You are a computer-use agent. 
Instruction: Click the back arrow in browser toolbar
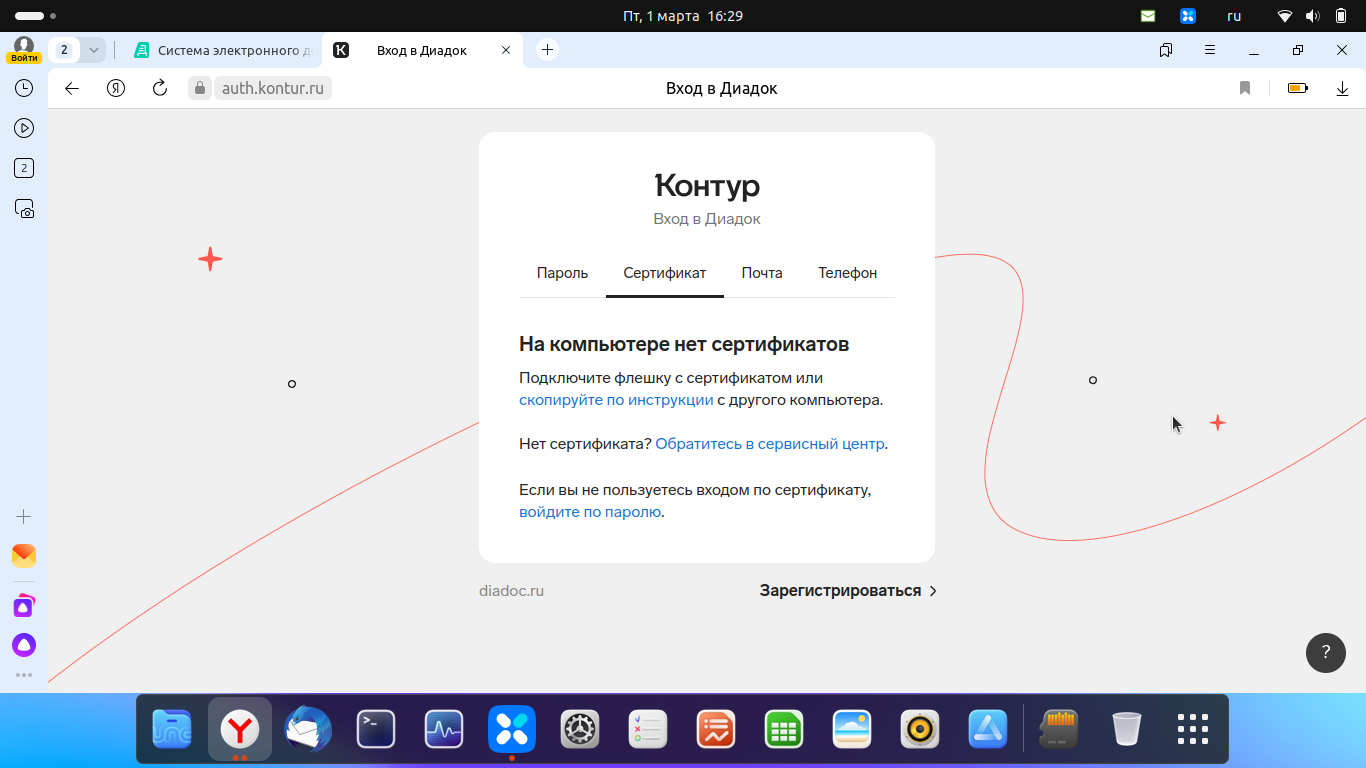click(72, 88)
